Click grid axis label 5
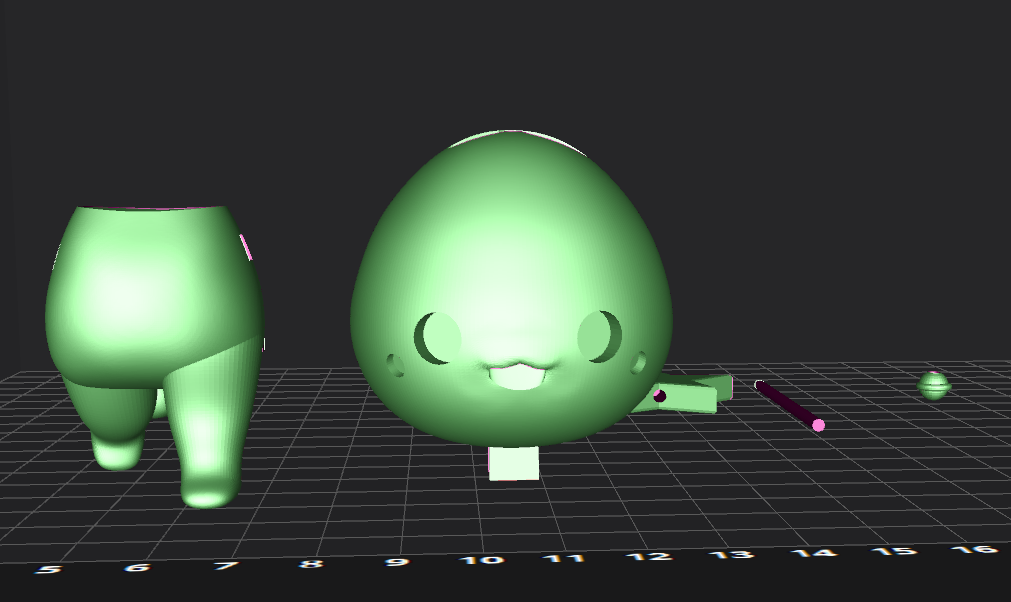Viewport: 1011px width, 602px height. [x=48, y=570]
